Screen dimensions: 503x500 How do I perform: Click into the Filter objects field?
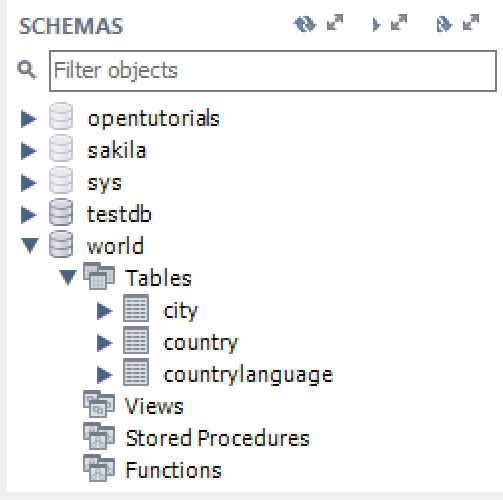click(273, 71)
